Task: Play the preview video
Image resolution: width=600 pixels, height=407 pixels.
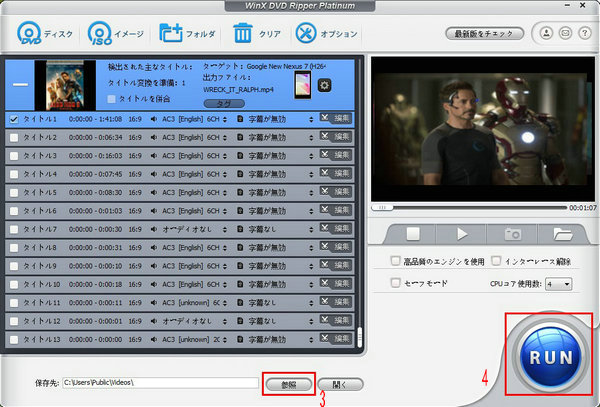Action: coord(462,234)
